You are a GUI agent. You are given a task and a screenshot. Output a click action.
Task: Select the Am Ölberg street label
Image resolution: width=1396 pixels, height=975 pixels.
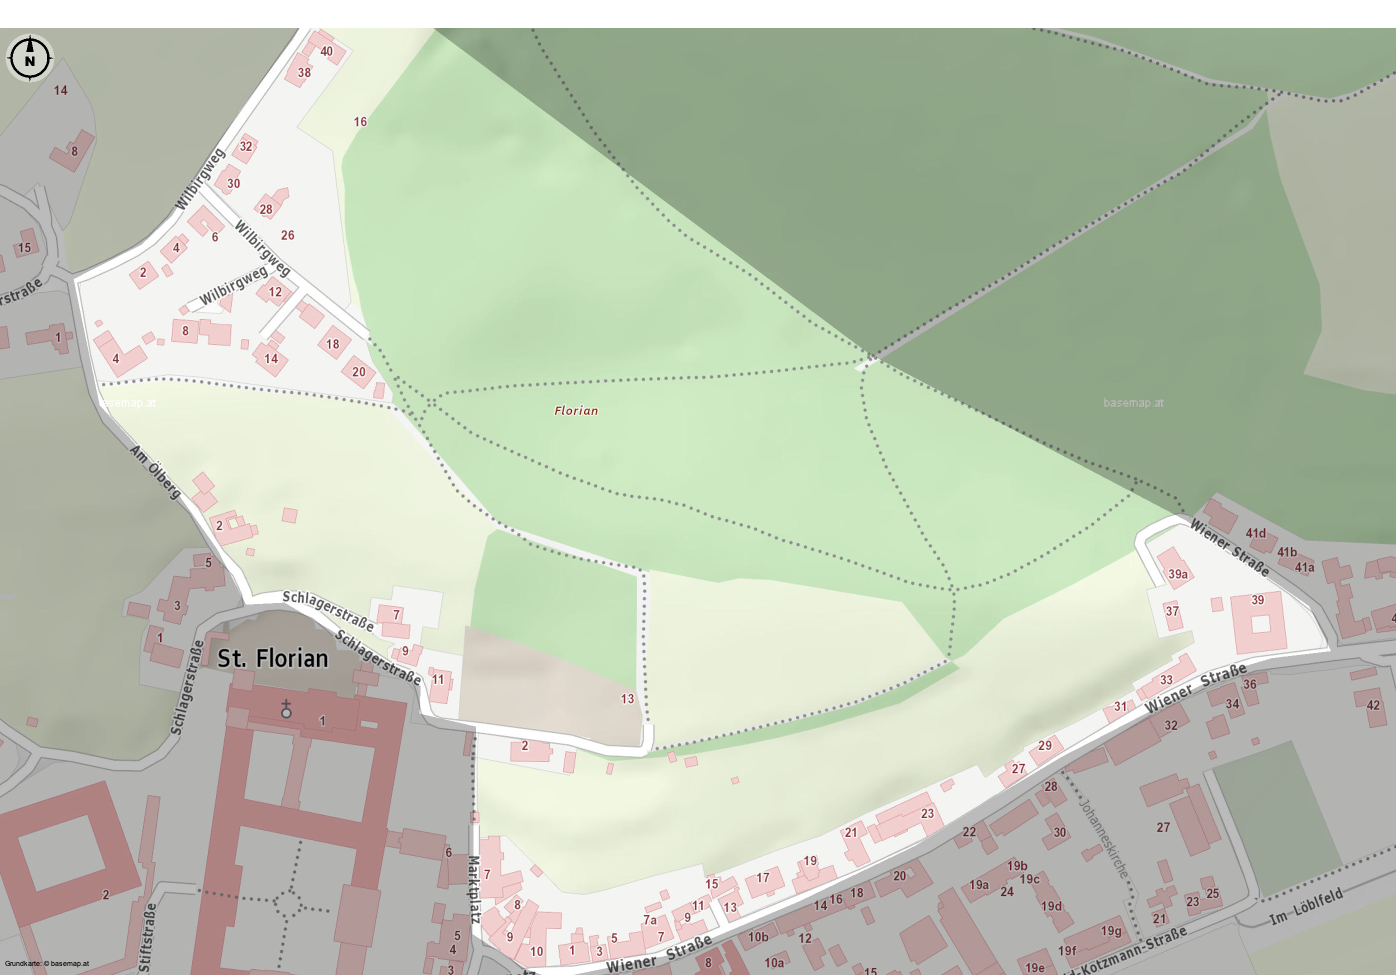(x=155, y=472)
